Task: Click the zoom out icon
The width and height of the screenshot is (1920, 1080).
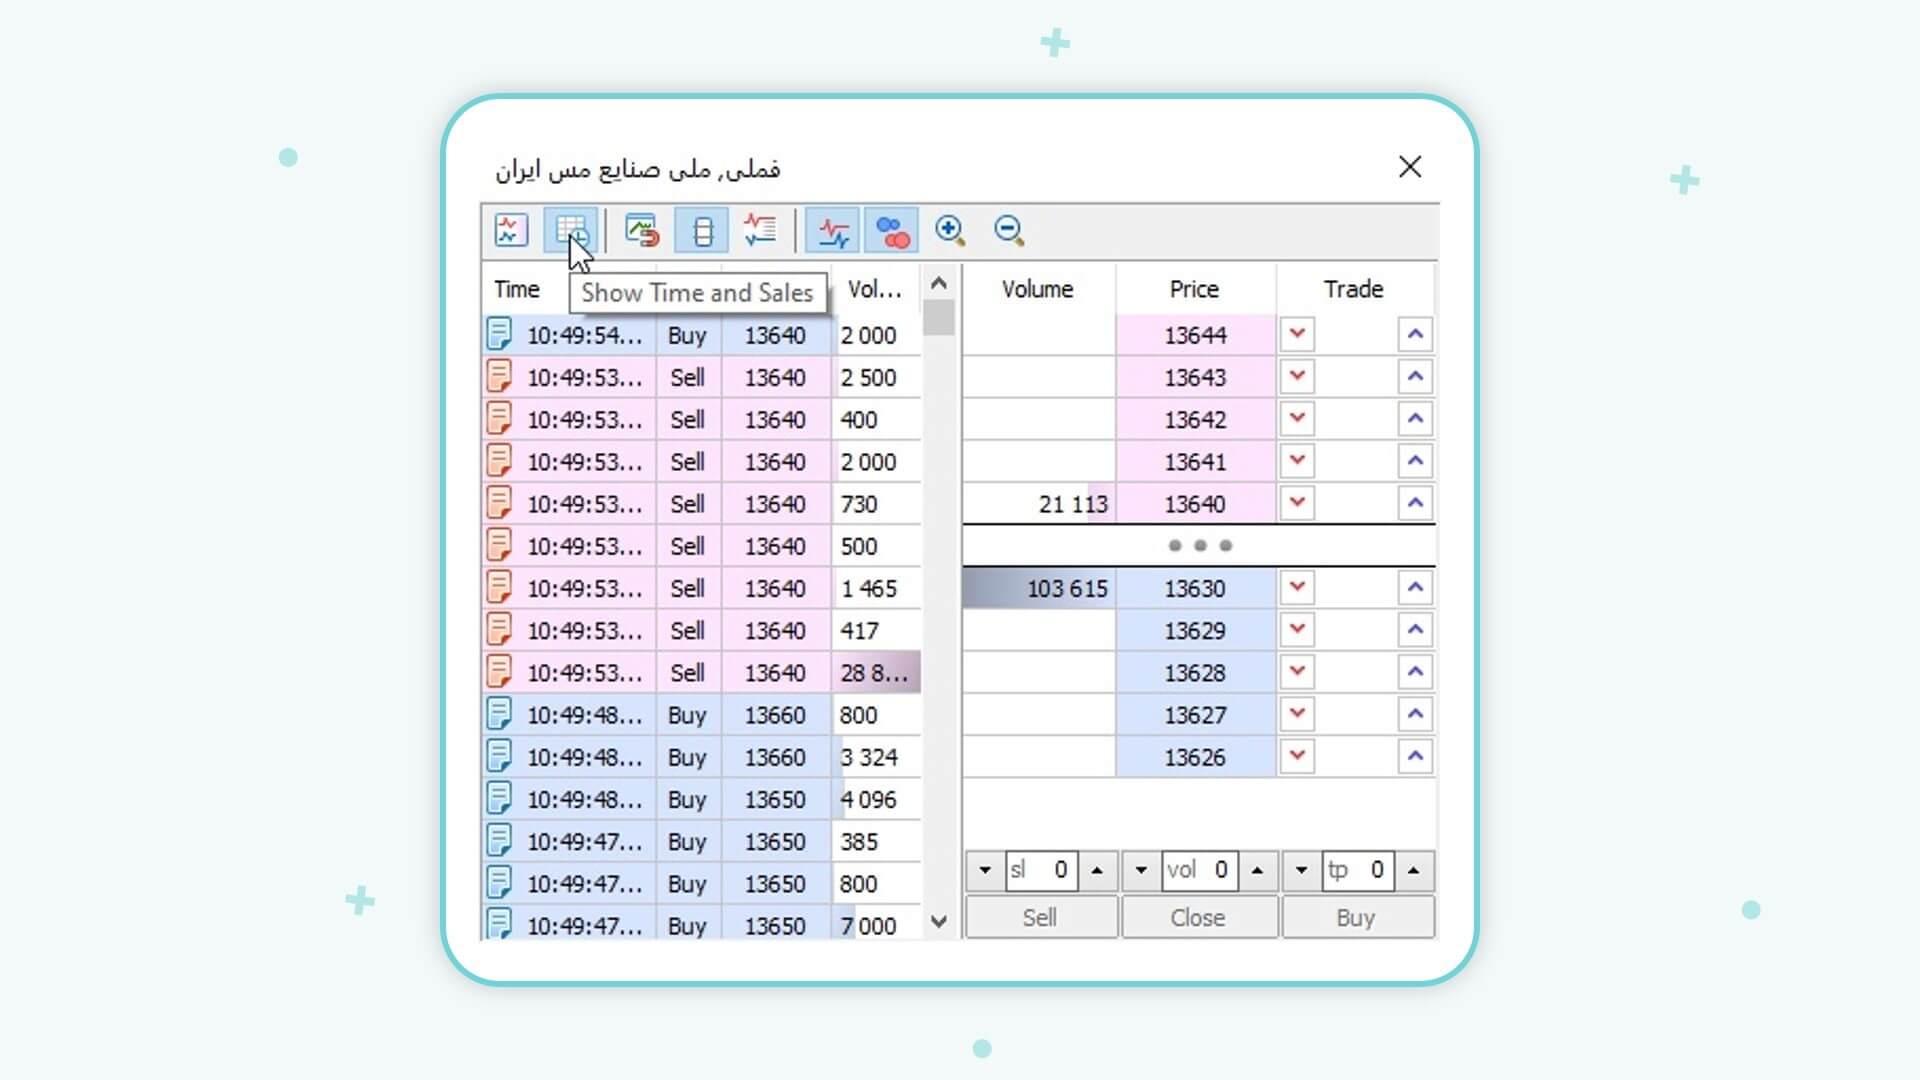Action: click(x=1009, y=229)
